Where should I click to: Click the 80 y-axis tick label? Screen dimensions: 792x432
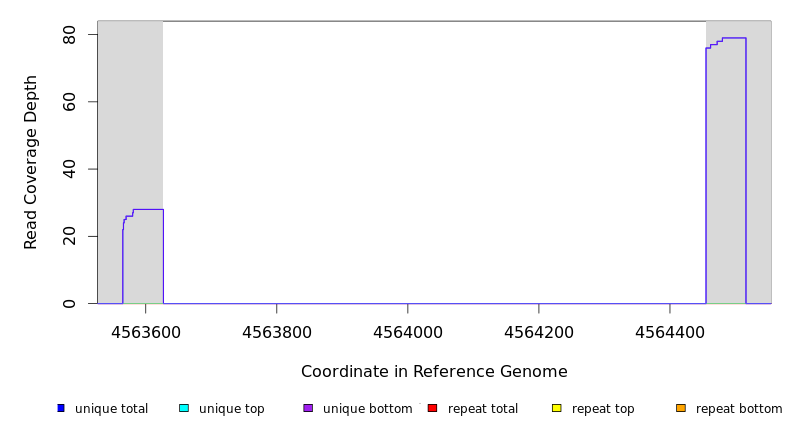(x=69, y=35)
